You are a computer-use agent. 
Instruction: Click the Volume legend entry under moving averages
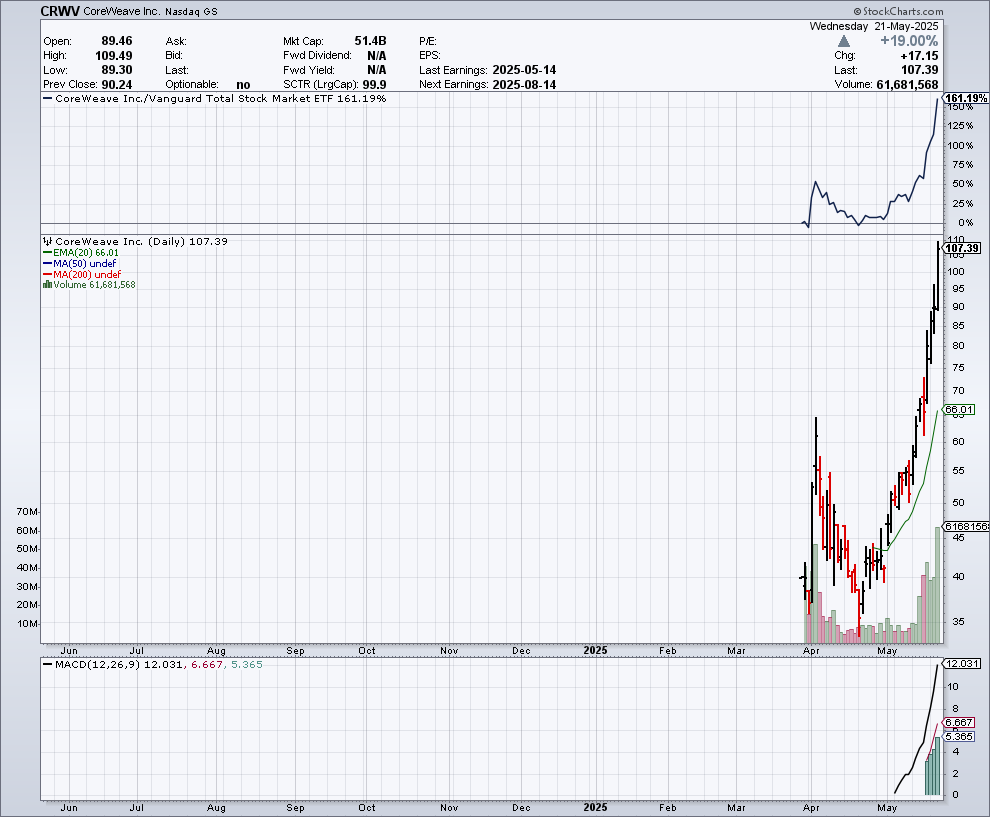89,285
